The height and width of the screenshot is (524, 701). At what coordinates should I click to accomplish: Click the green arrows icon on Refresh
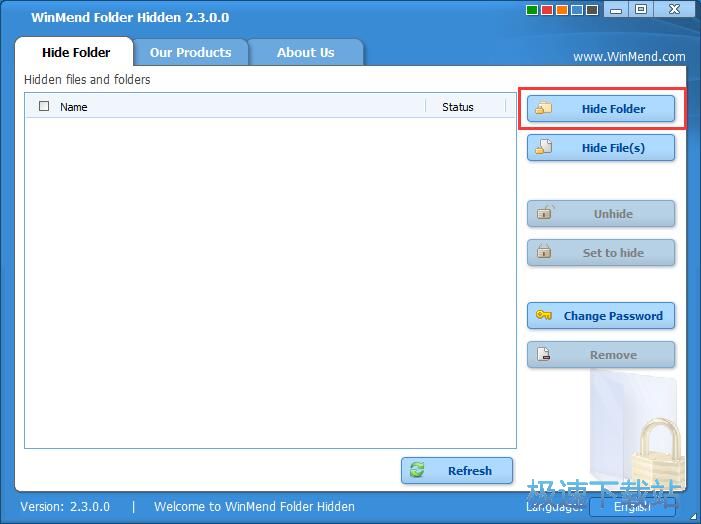pos(417,470)
